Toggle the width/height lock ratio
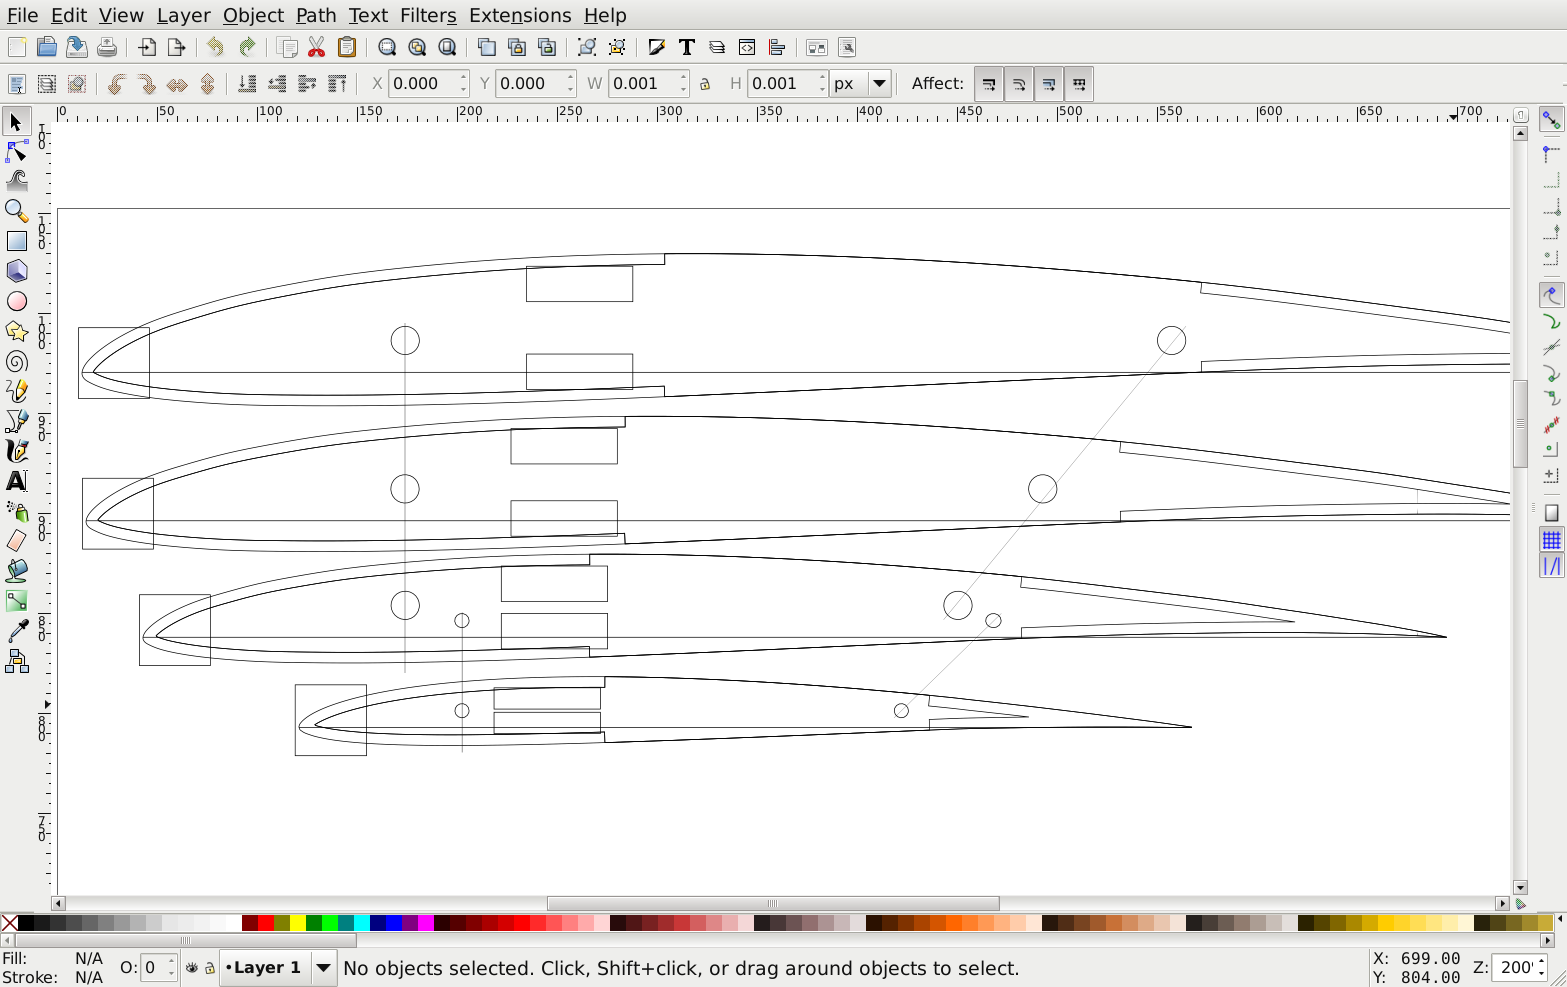This screenshot has width=1567, height=987. point(705,84)
